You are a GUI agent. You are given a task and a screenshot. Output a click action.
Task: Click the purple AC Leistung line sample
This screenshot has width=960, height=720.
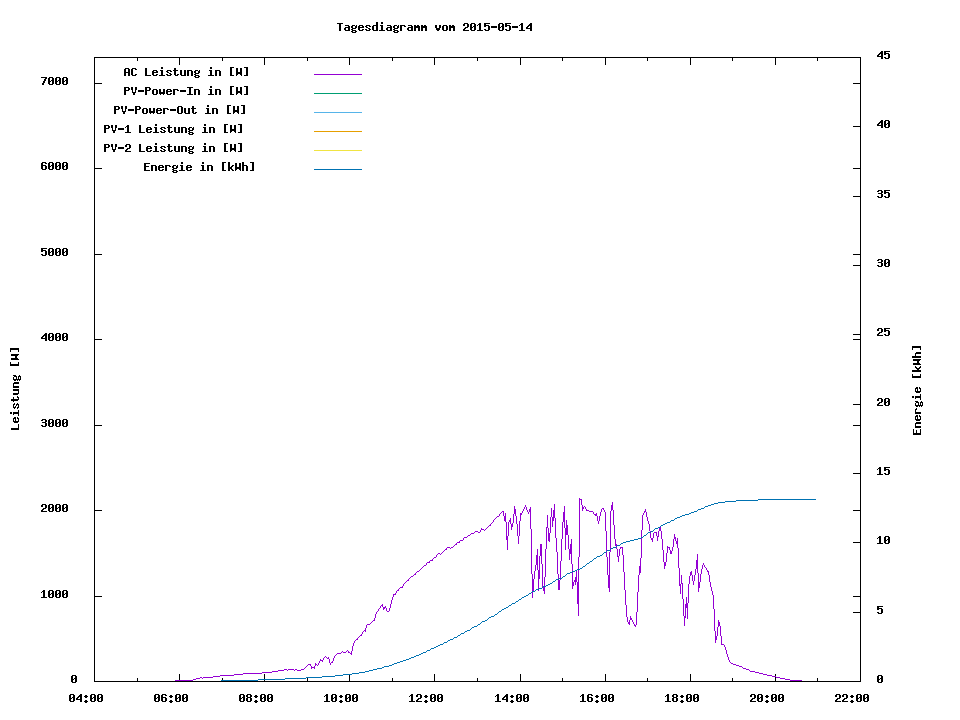coord(337,74)
